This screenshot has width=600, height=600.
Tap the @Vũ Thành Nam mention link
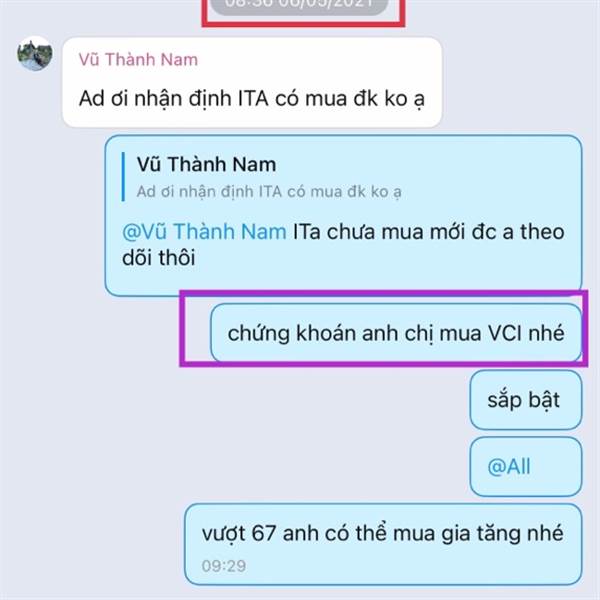click(x=204, y=232)
